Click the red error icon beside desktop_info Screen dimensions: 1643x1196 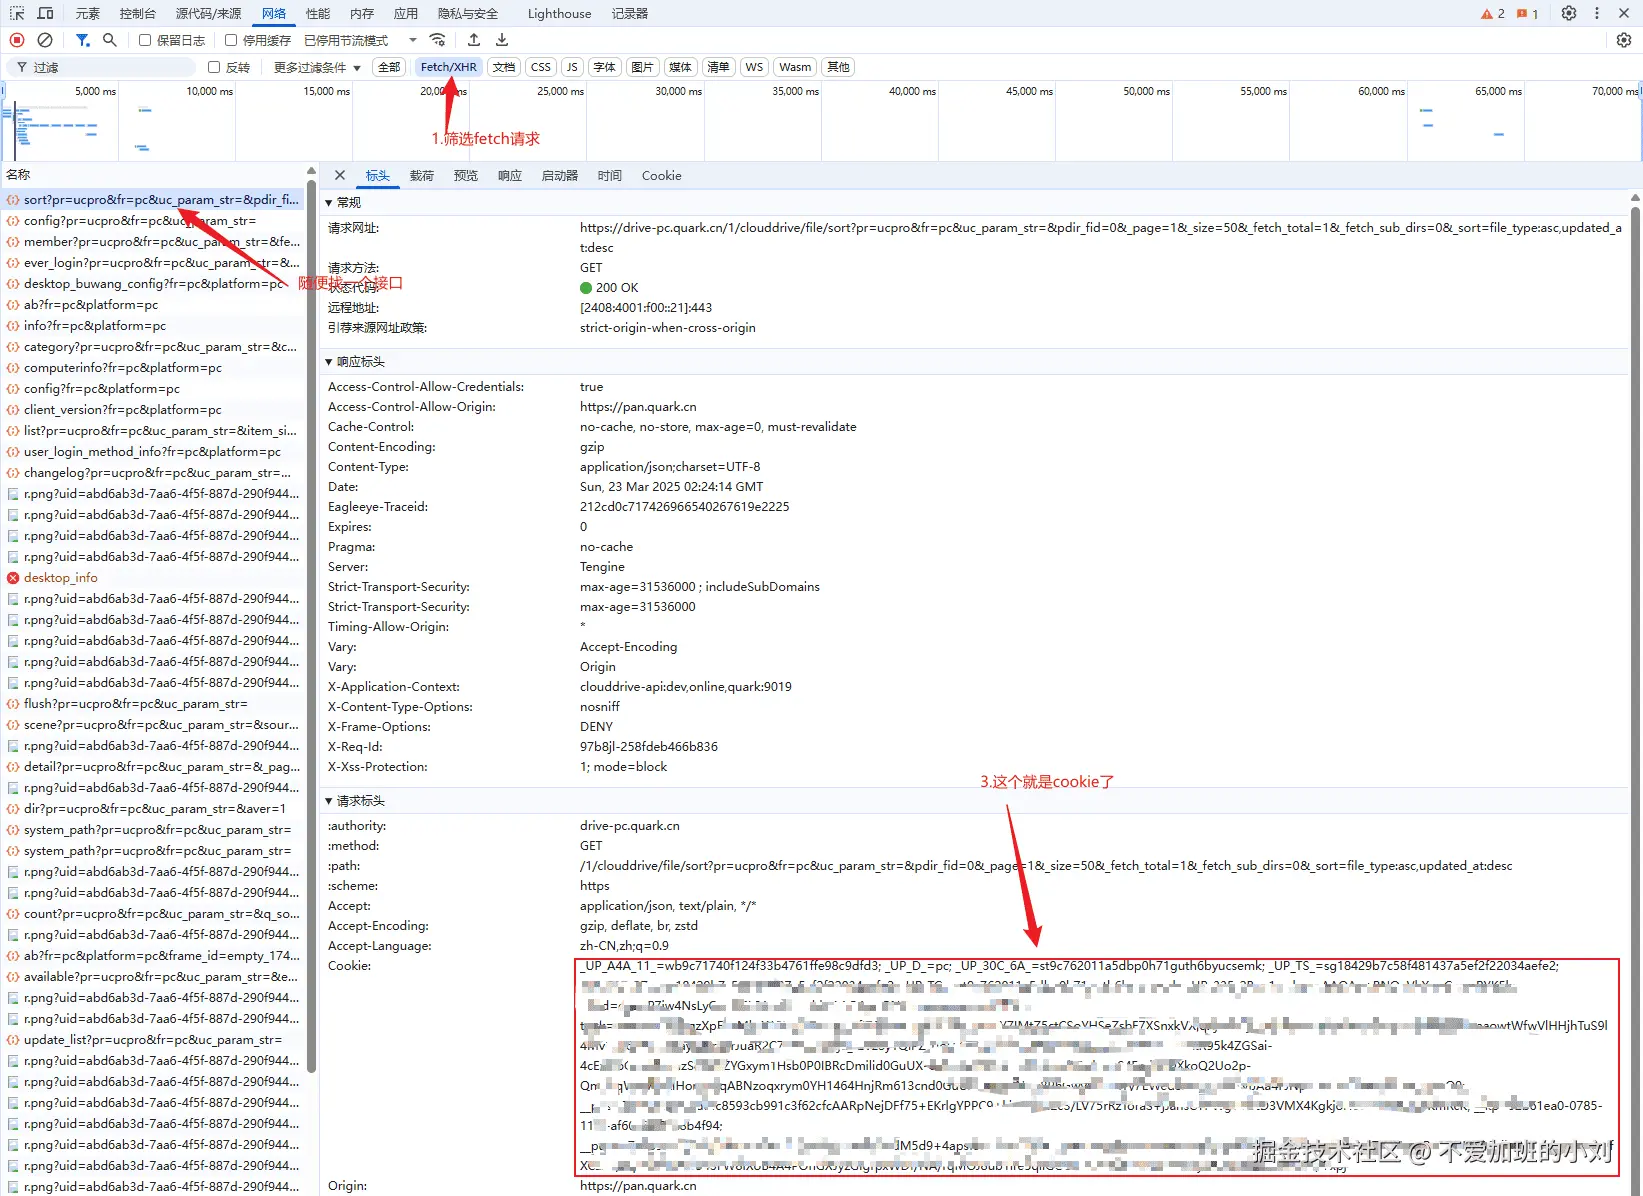pos(13,578)
